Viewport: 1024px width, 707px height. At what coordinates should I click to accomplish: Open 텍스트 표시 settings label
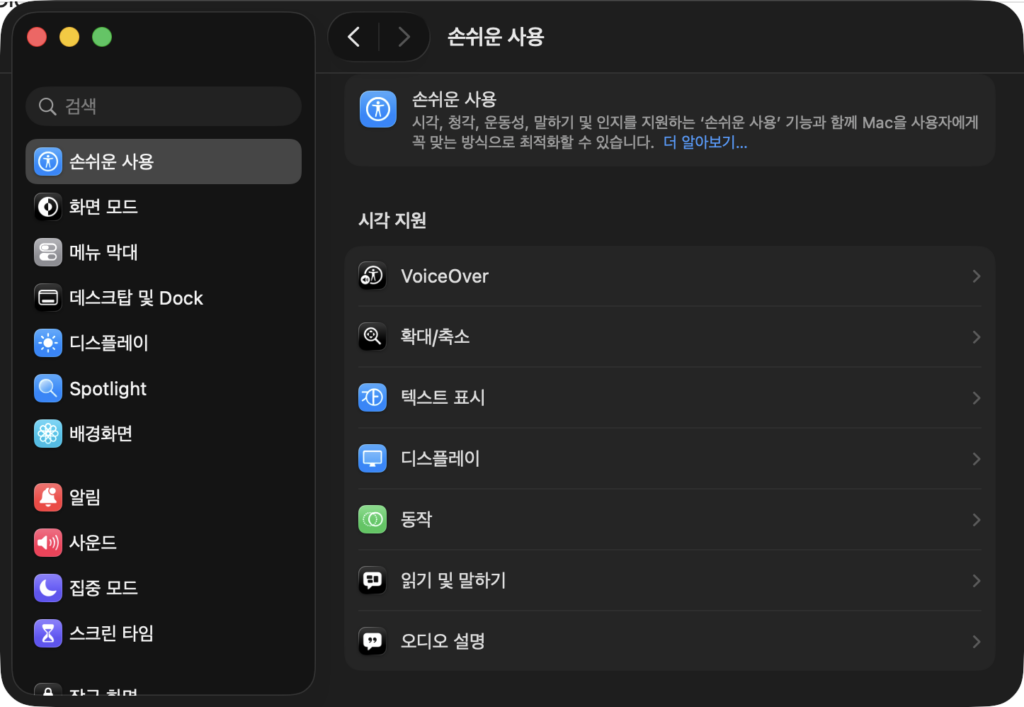[x=443, y=398]
